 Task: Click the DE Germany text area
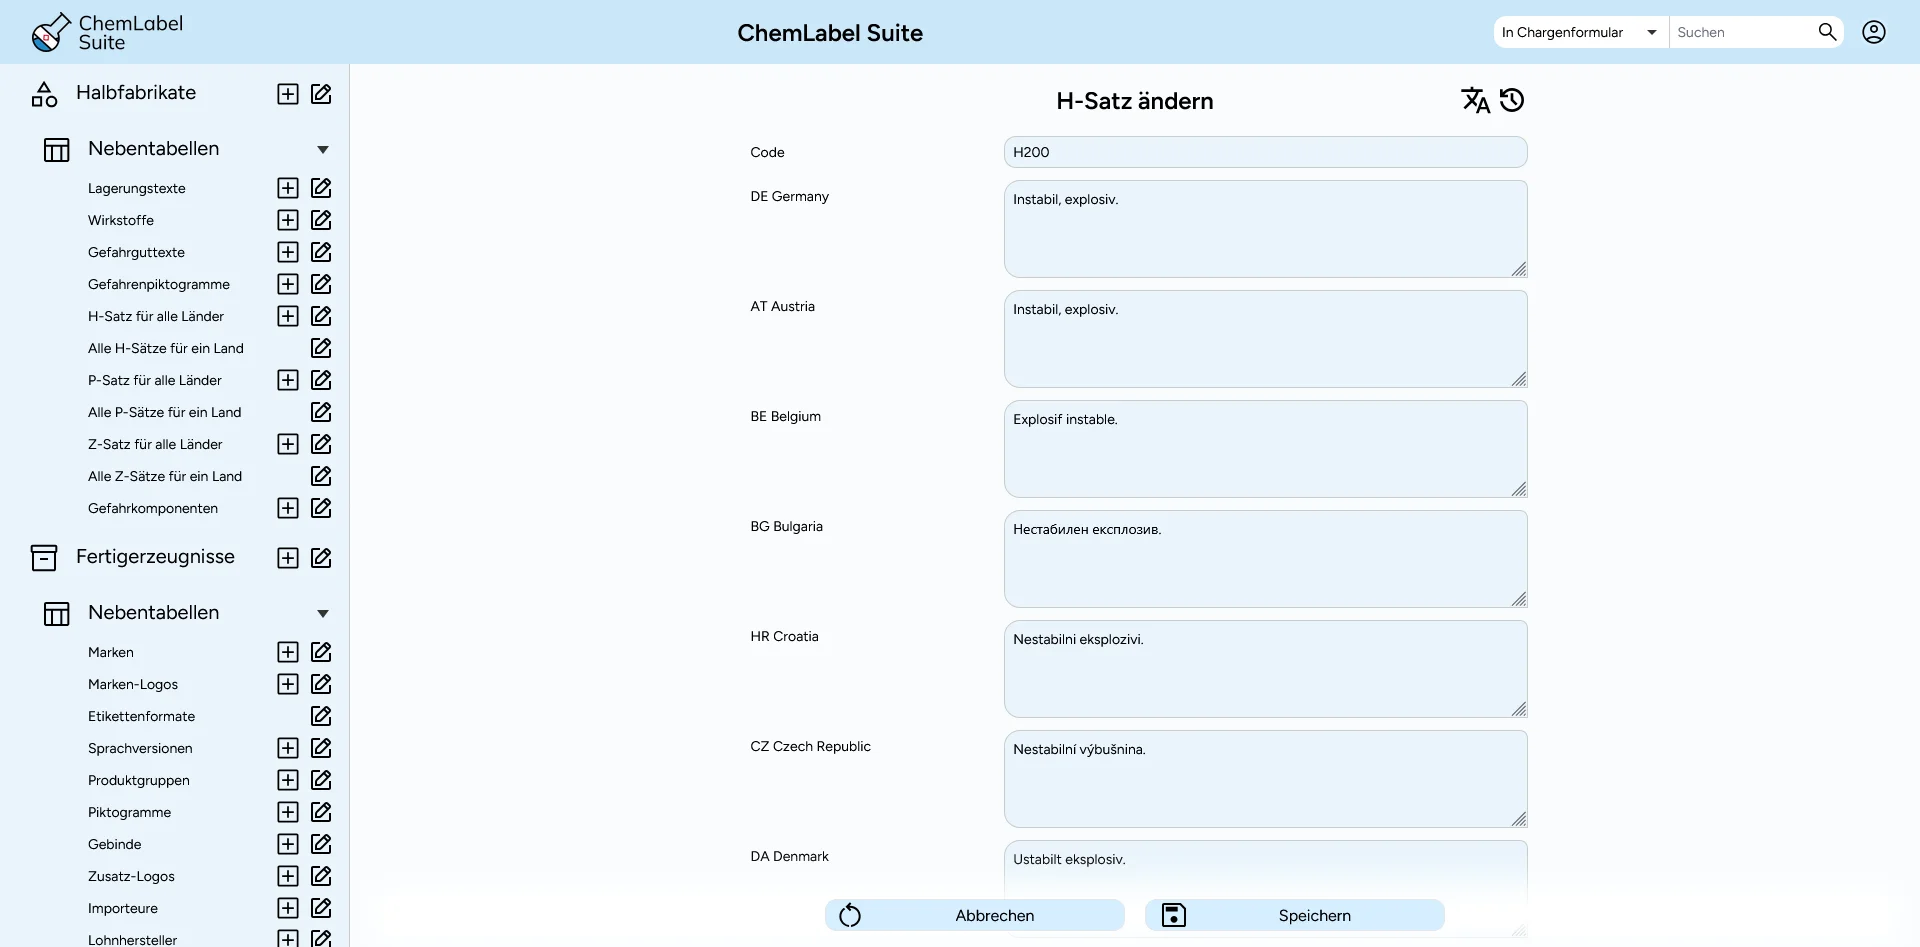1265,229
